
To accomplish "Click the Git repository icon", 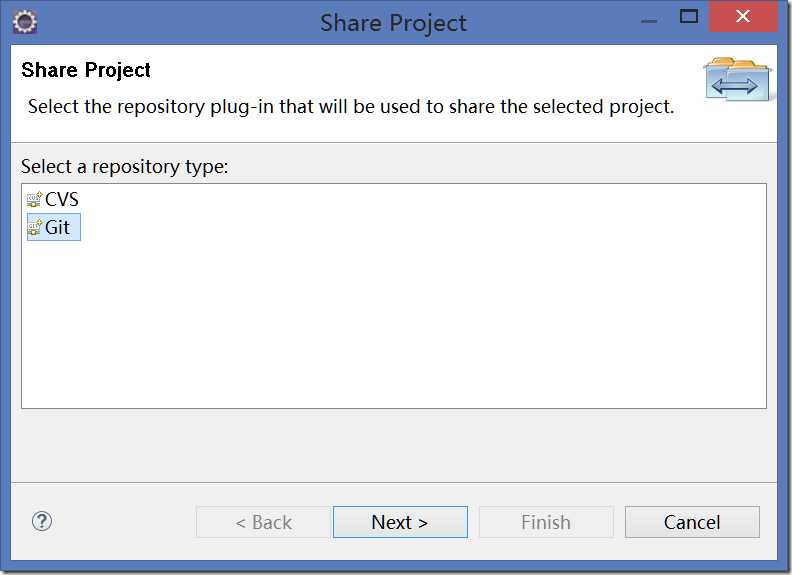I will click(34, 228).
